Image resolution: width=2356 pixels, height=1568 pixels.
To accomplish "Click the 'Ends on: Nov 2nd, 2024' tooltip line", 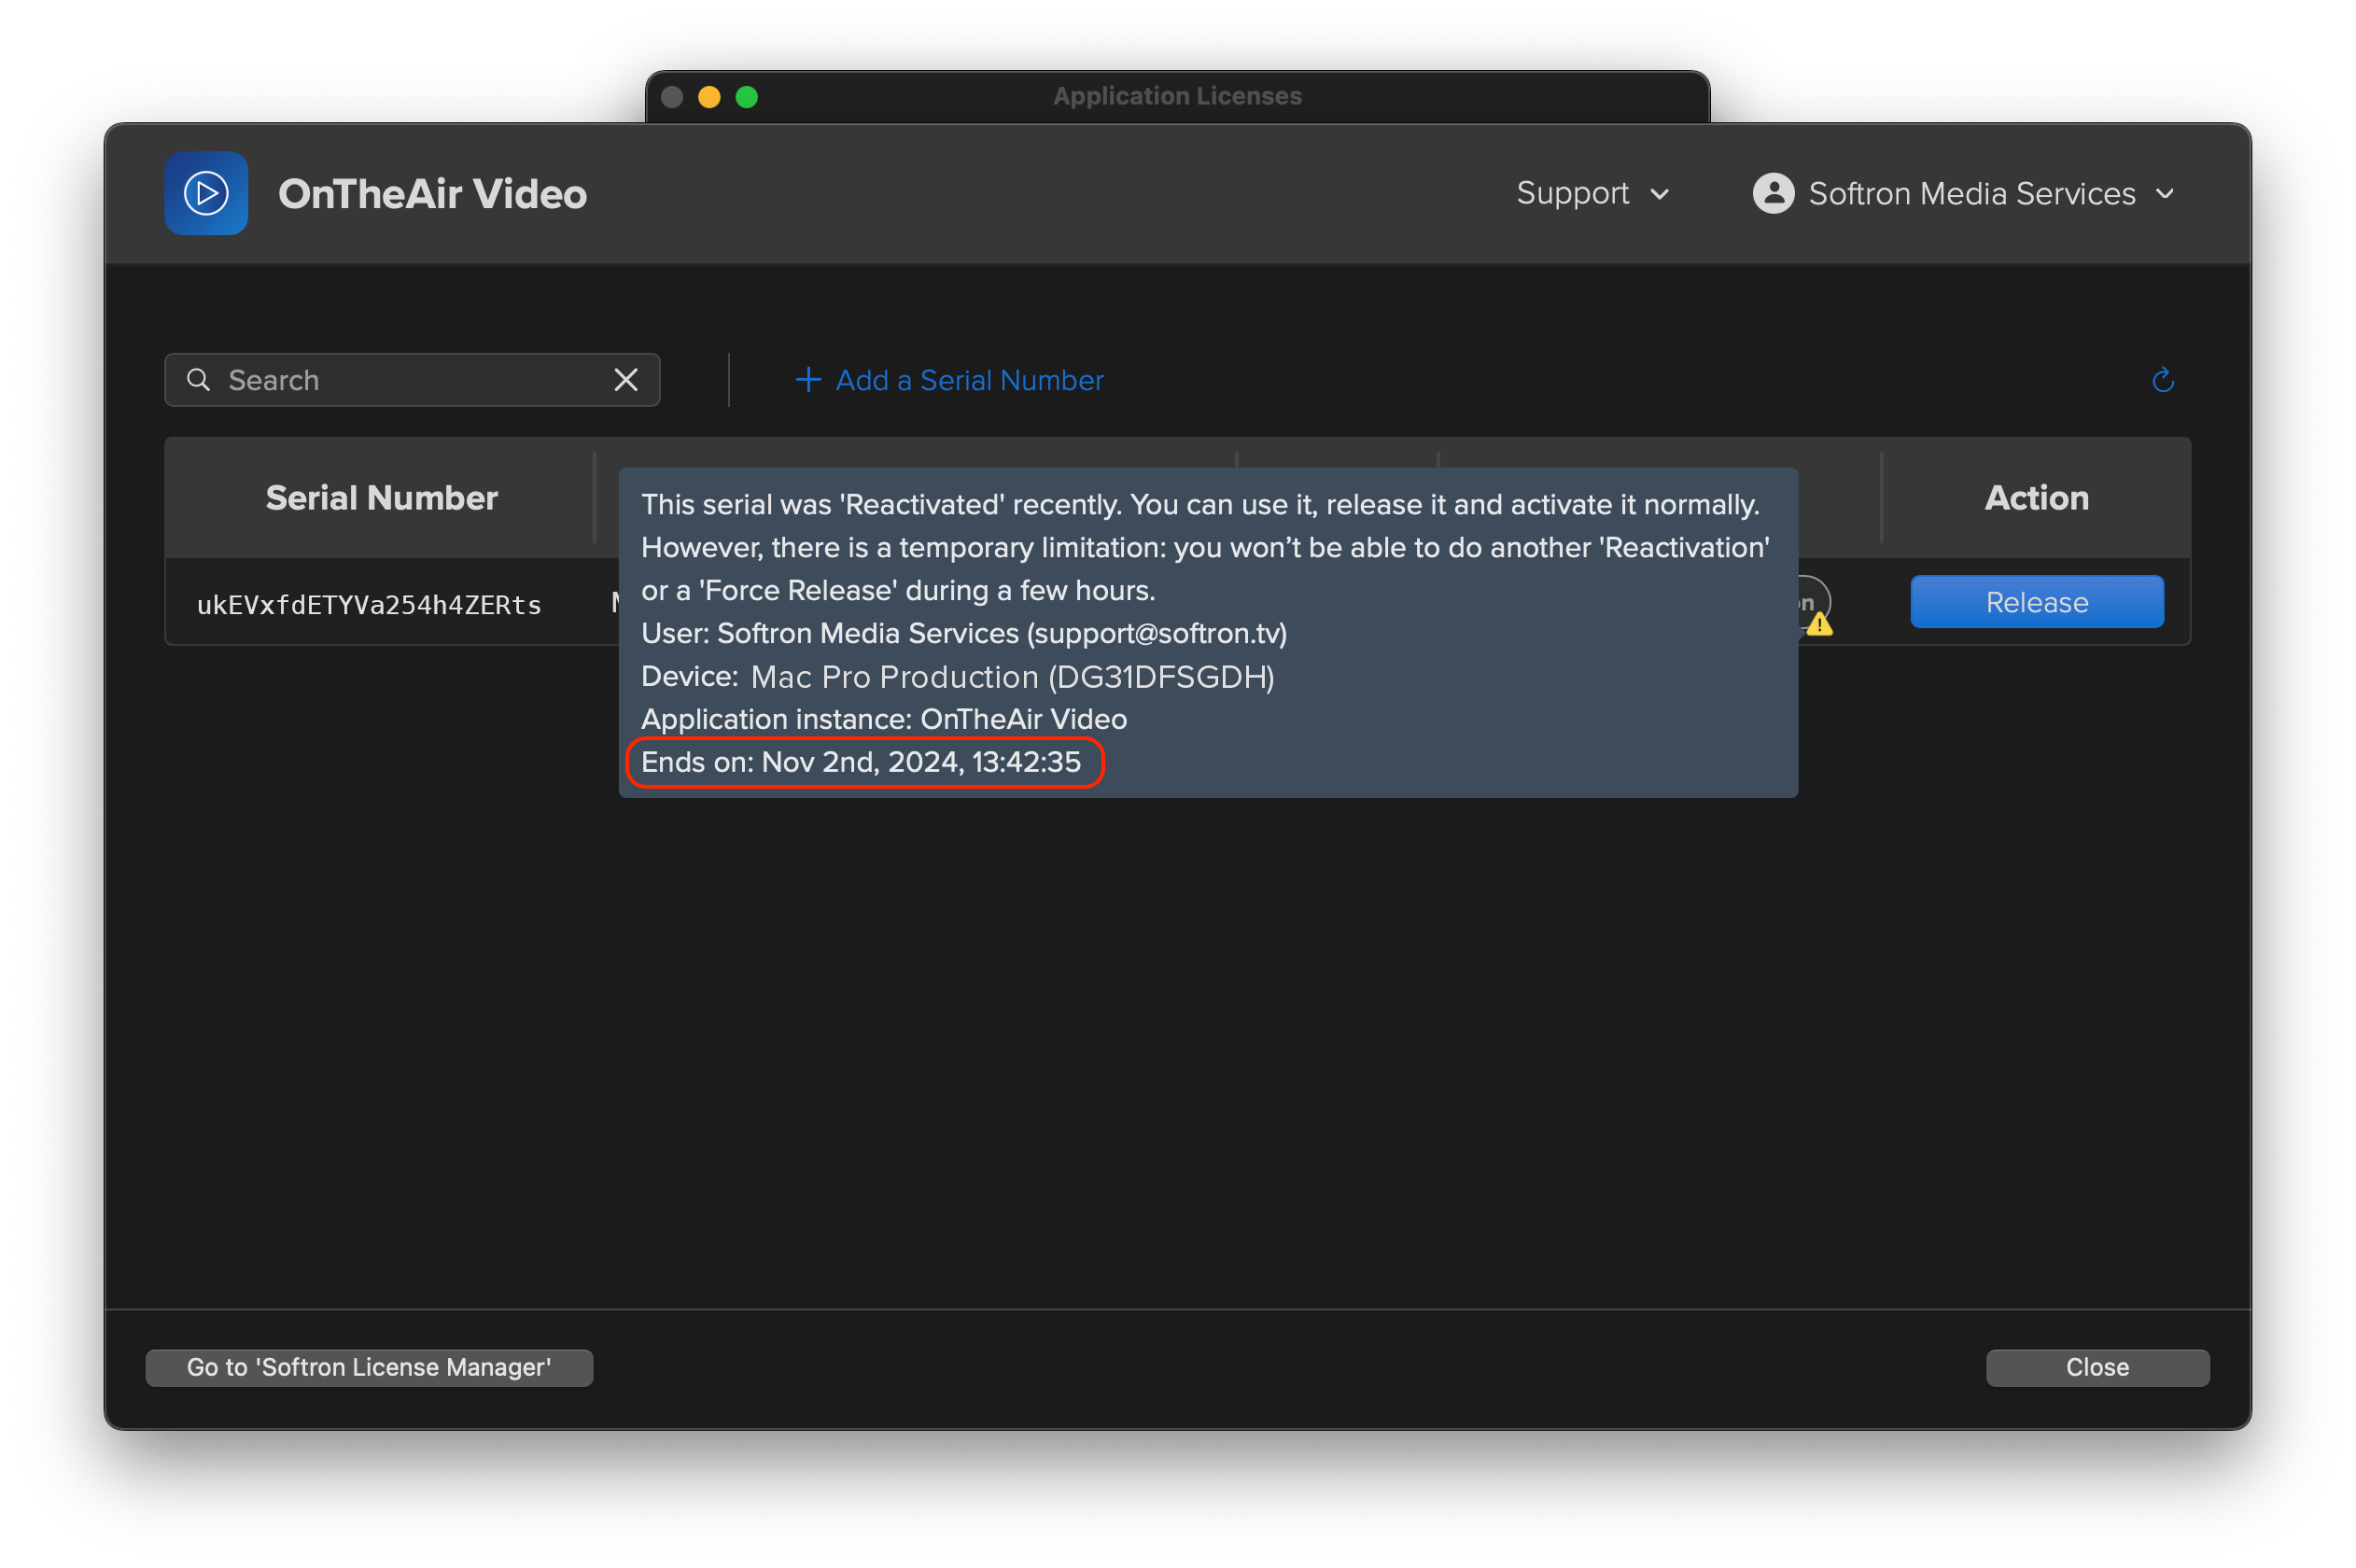I will [x=861, y=762].
